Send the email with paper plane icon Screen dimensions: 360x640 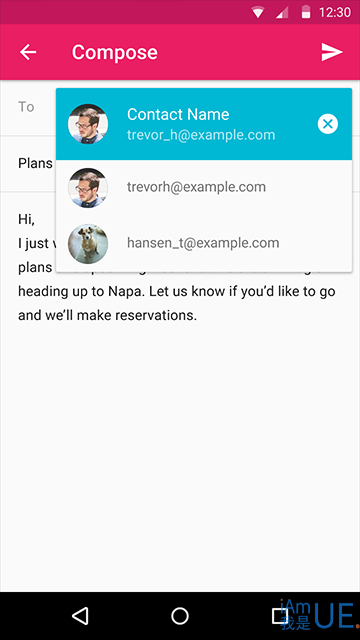331,52
